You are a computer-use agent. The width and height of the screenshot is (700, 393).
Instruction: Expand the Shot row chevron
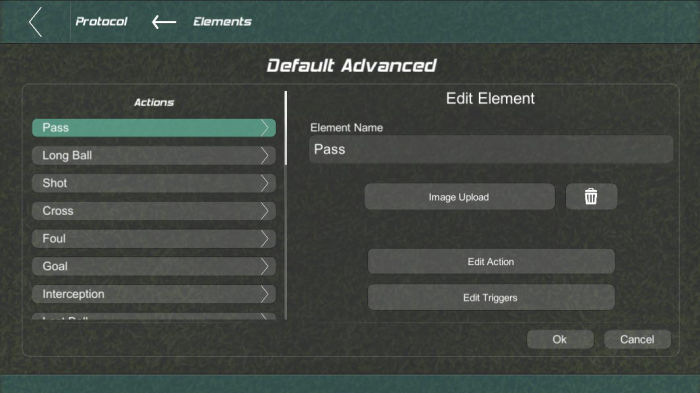click(265, 183)
